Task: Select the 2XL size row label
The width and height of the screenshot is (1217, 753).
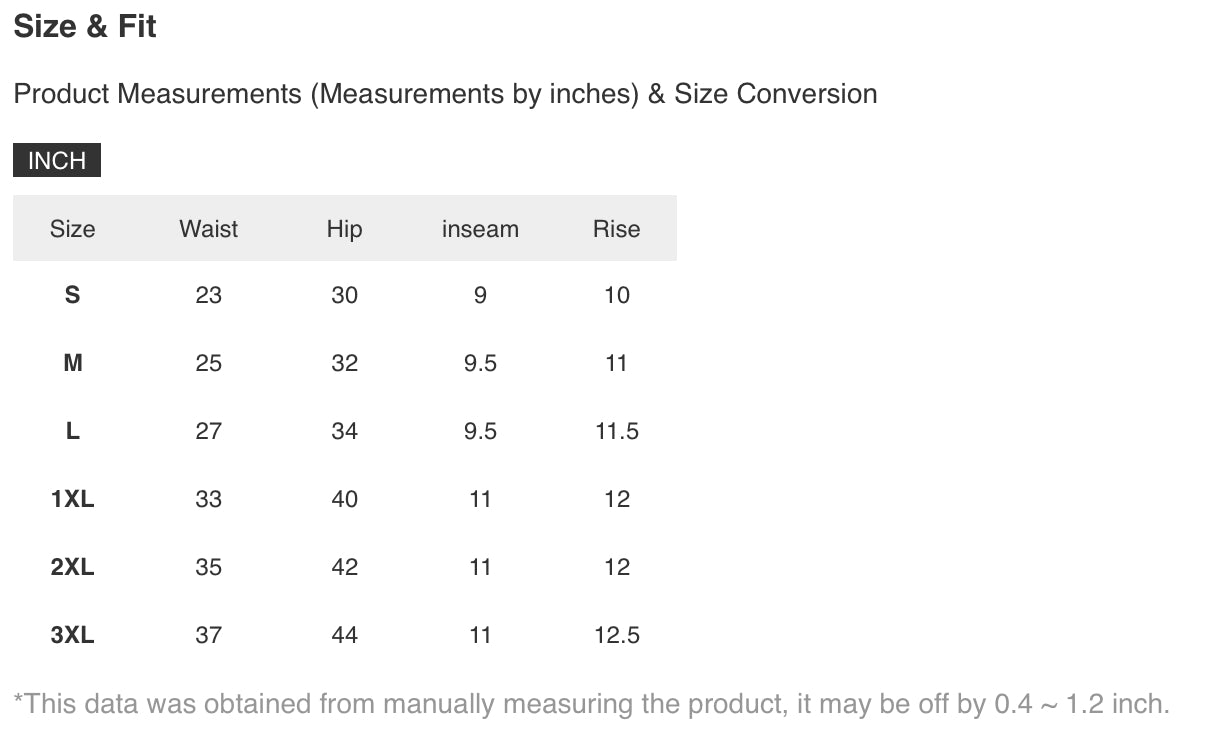Action: tap(72, 567)
